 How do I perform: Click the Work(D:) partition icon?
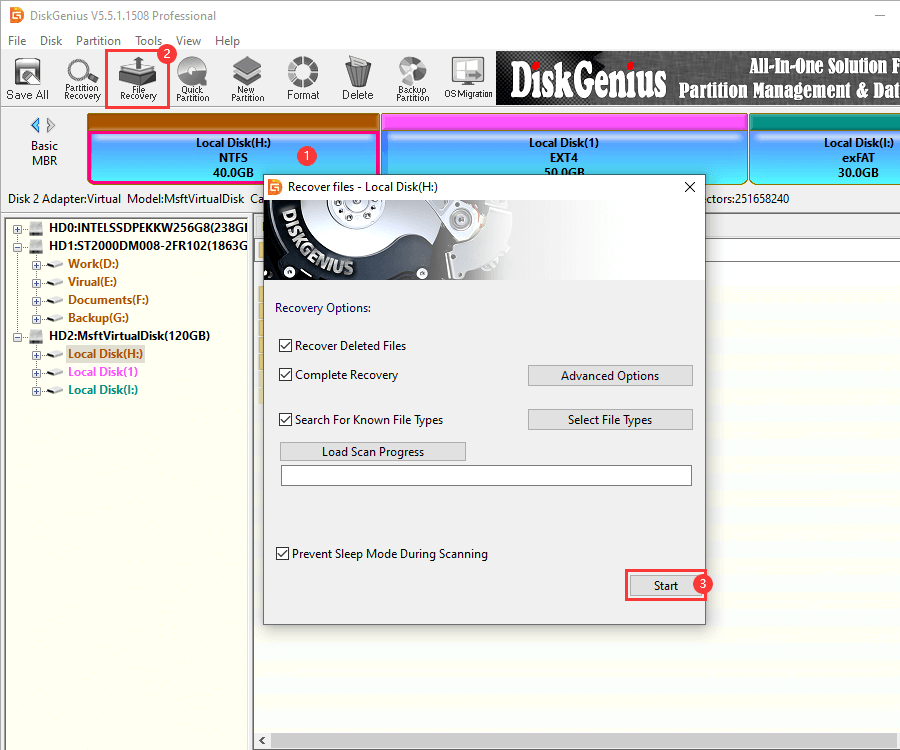point(55,265)
